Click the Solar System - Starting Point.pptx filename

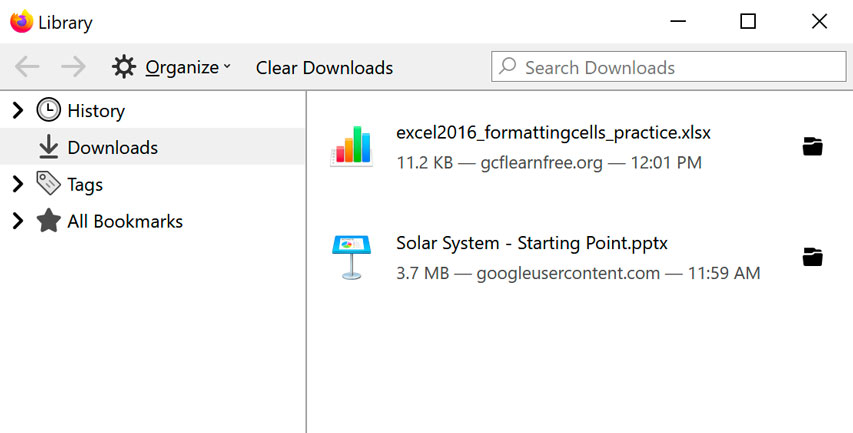tap(531, 243)
